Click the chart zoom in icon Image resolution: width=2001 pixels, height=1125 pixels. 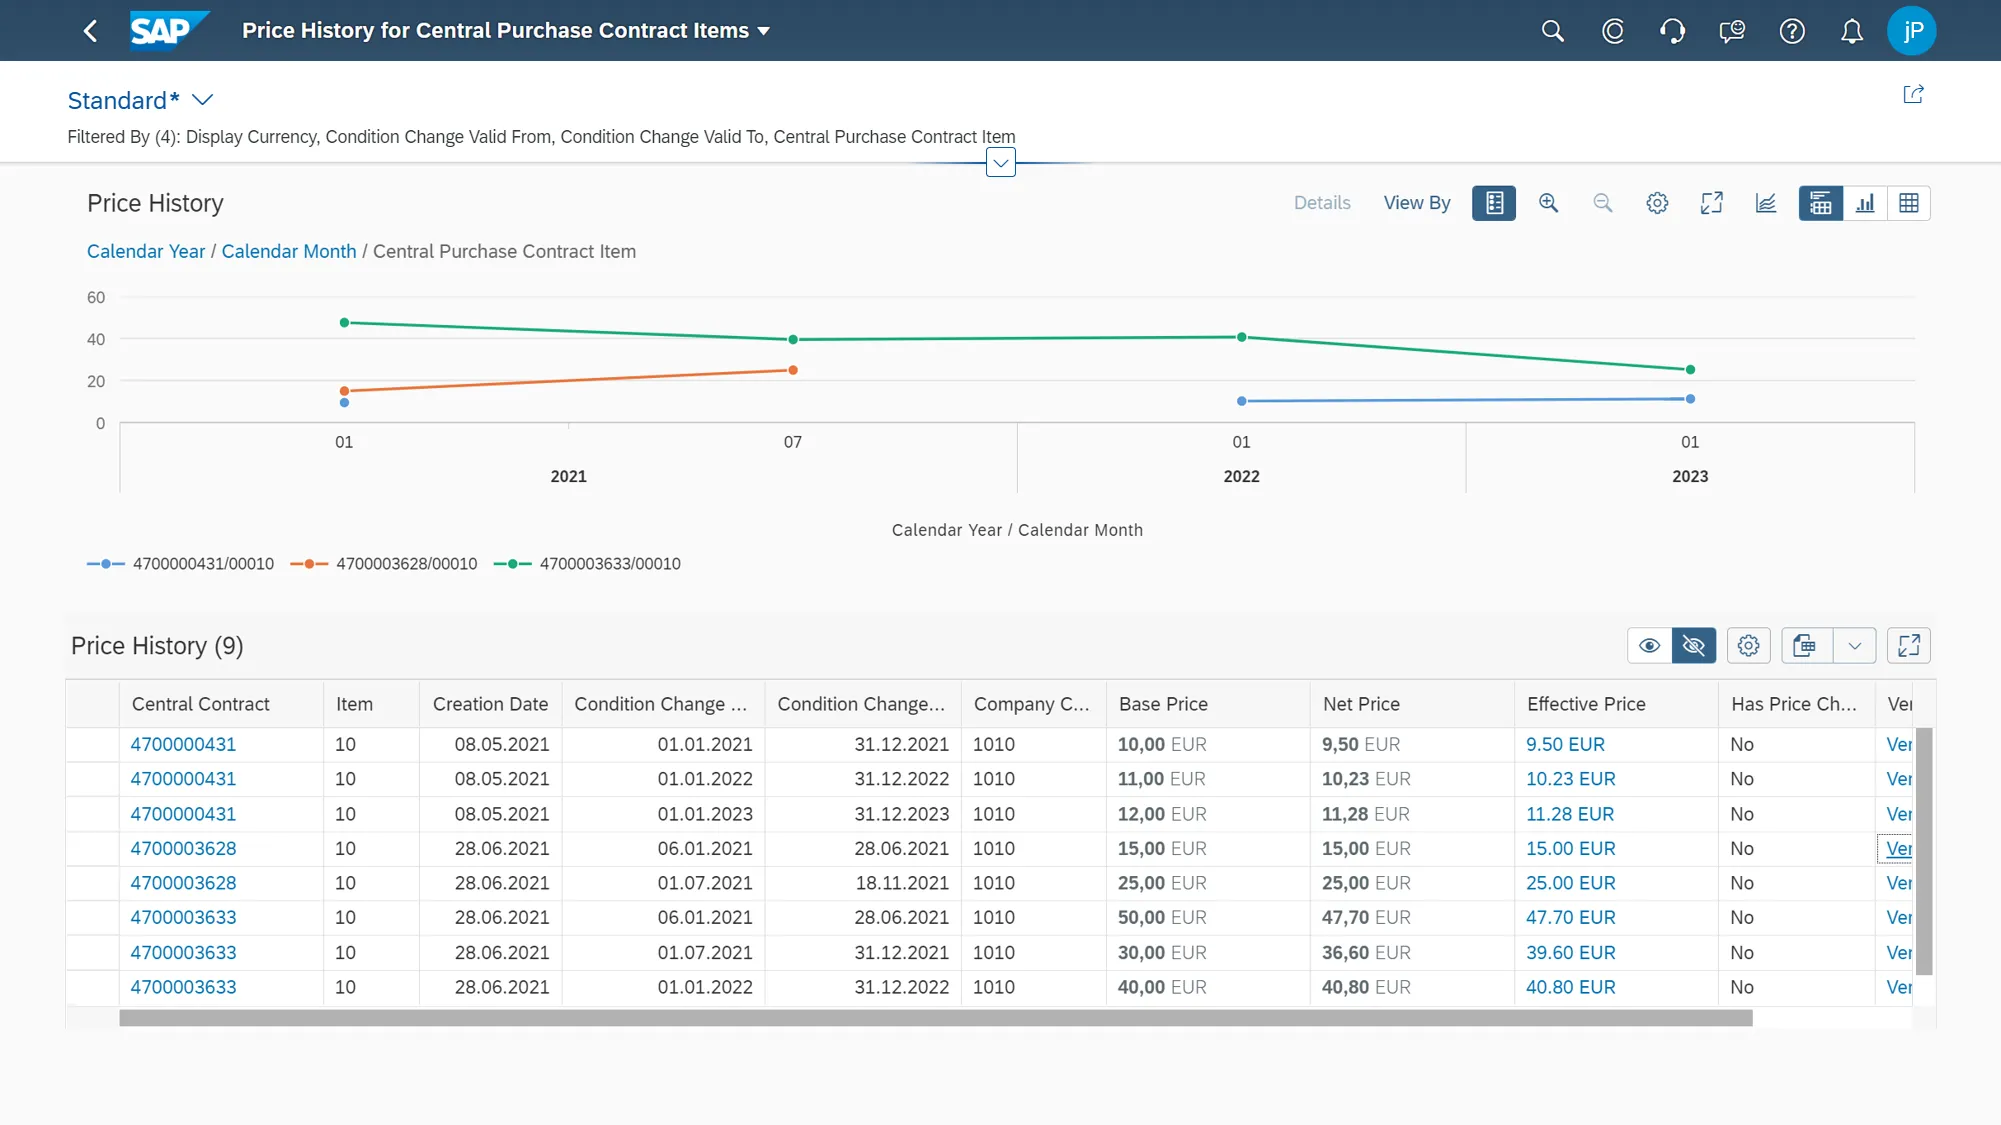coord(1548,203)
